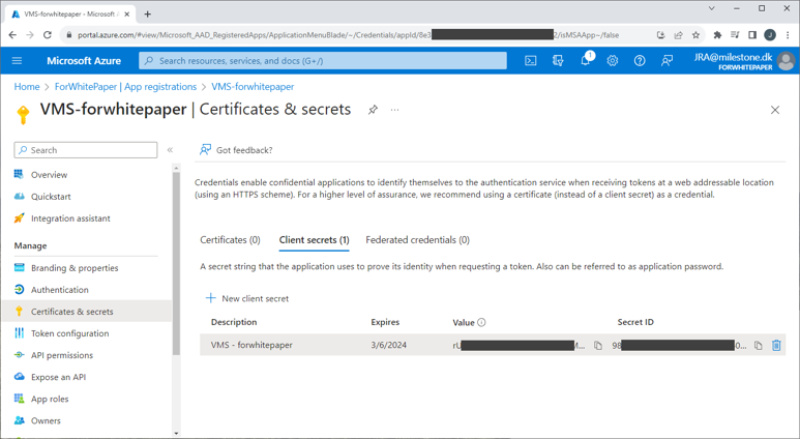Open the blade's more options ellipsis
Viewport: 800px width, 439px height.
pos(395,109)
